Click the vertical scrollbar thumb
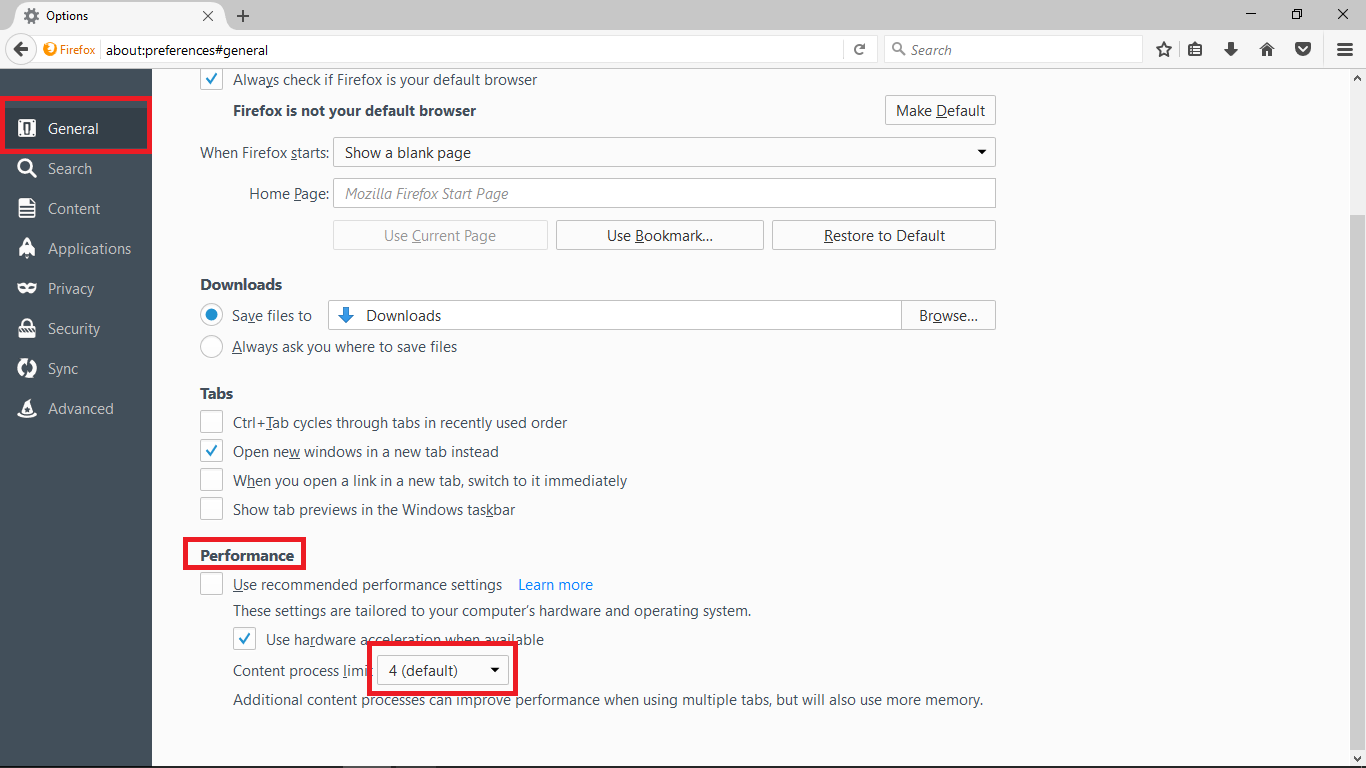 pyautogui.click(x=1357, y=480)
